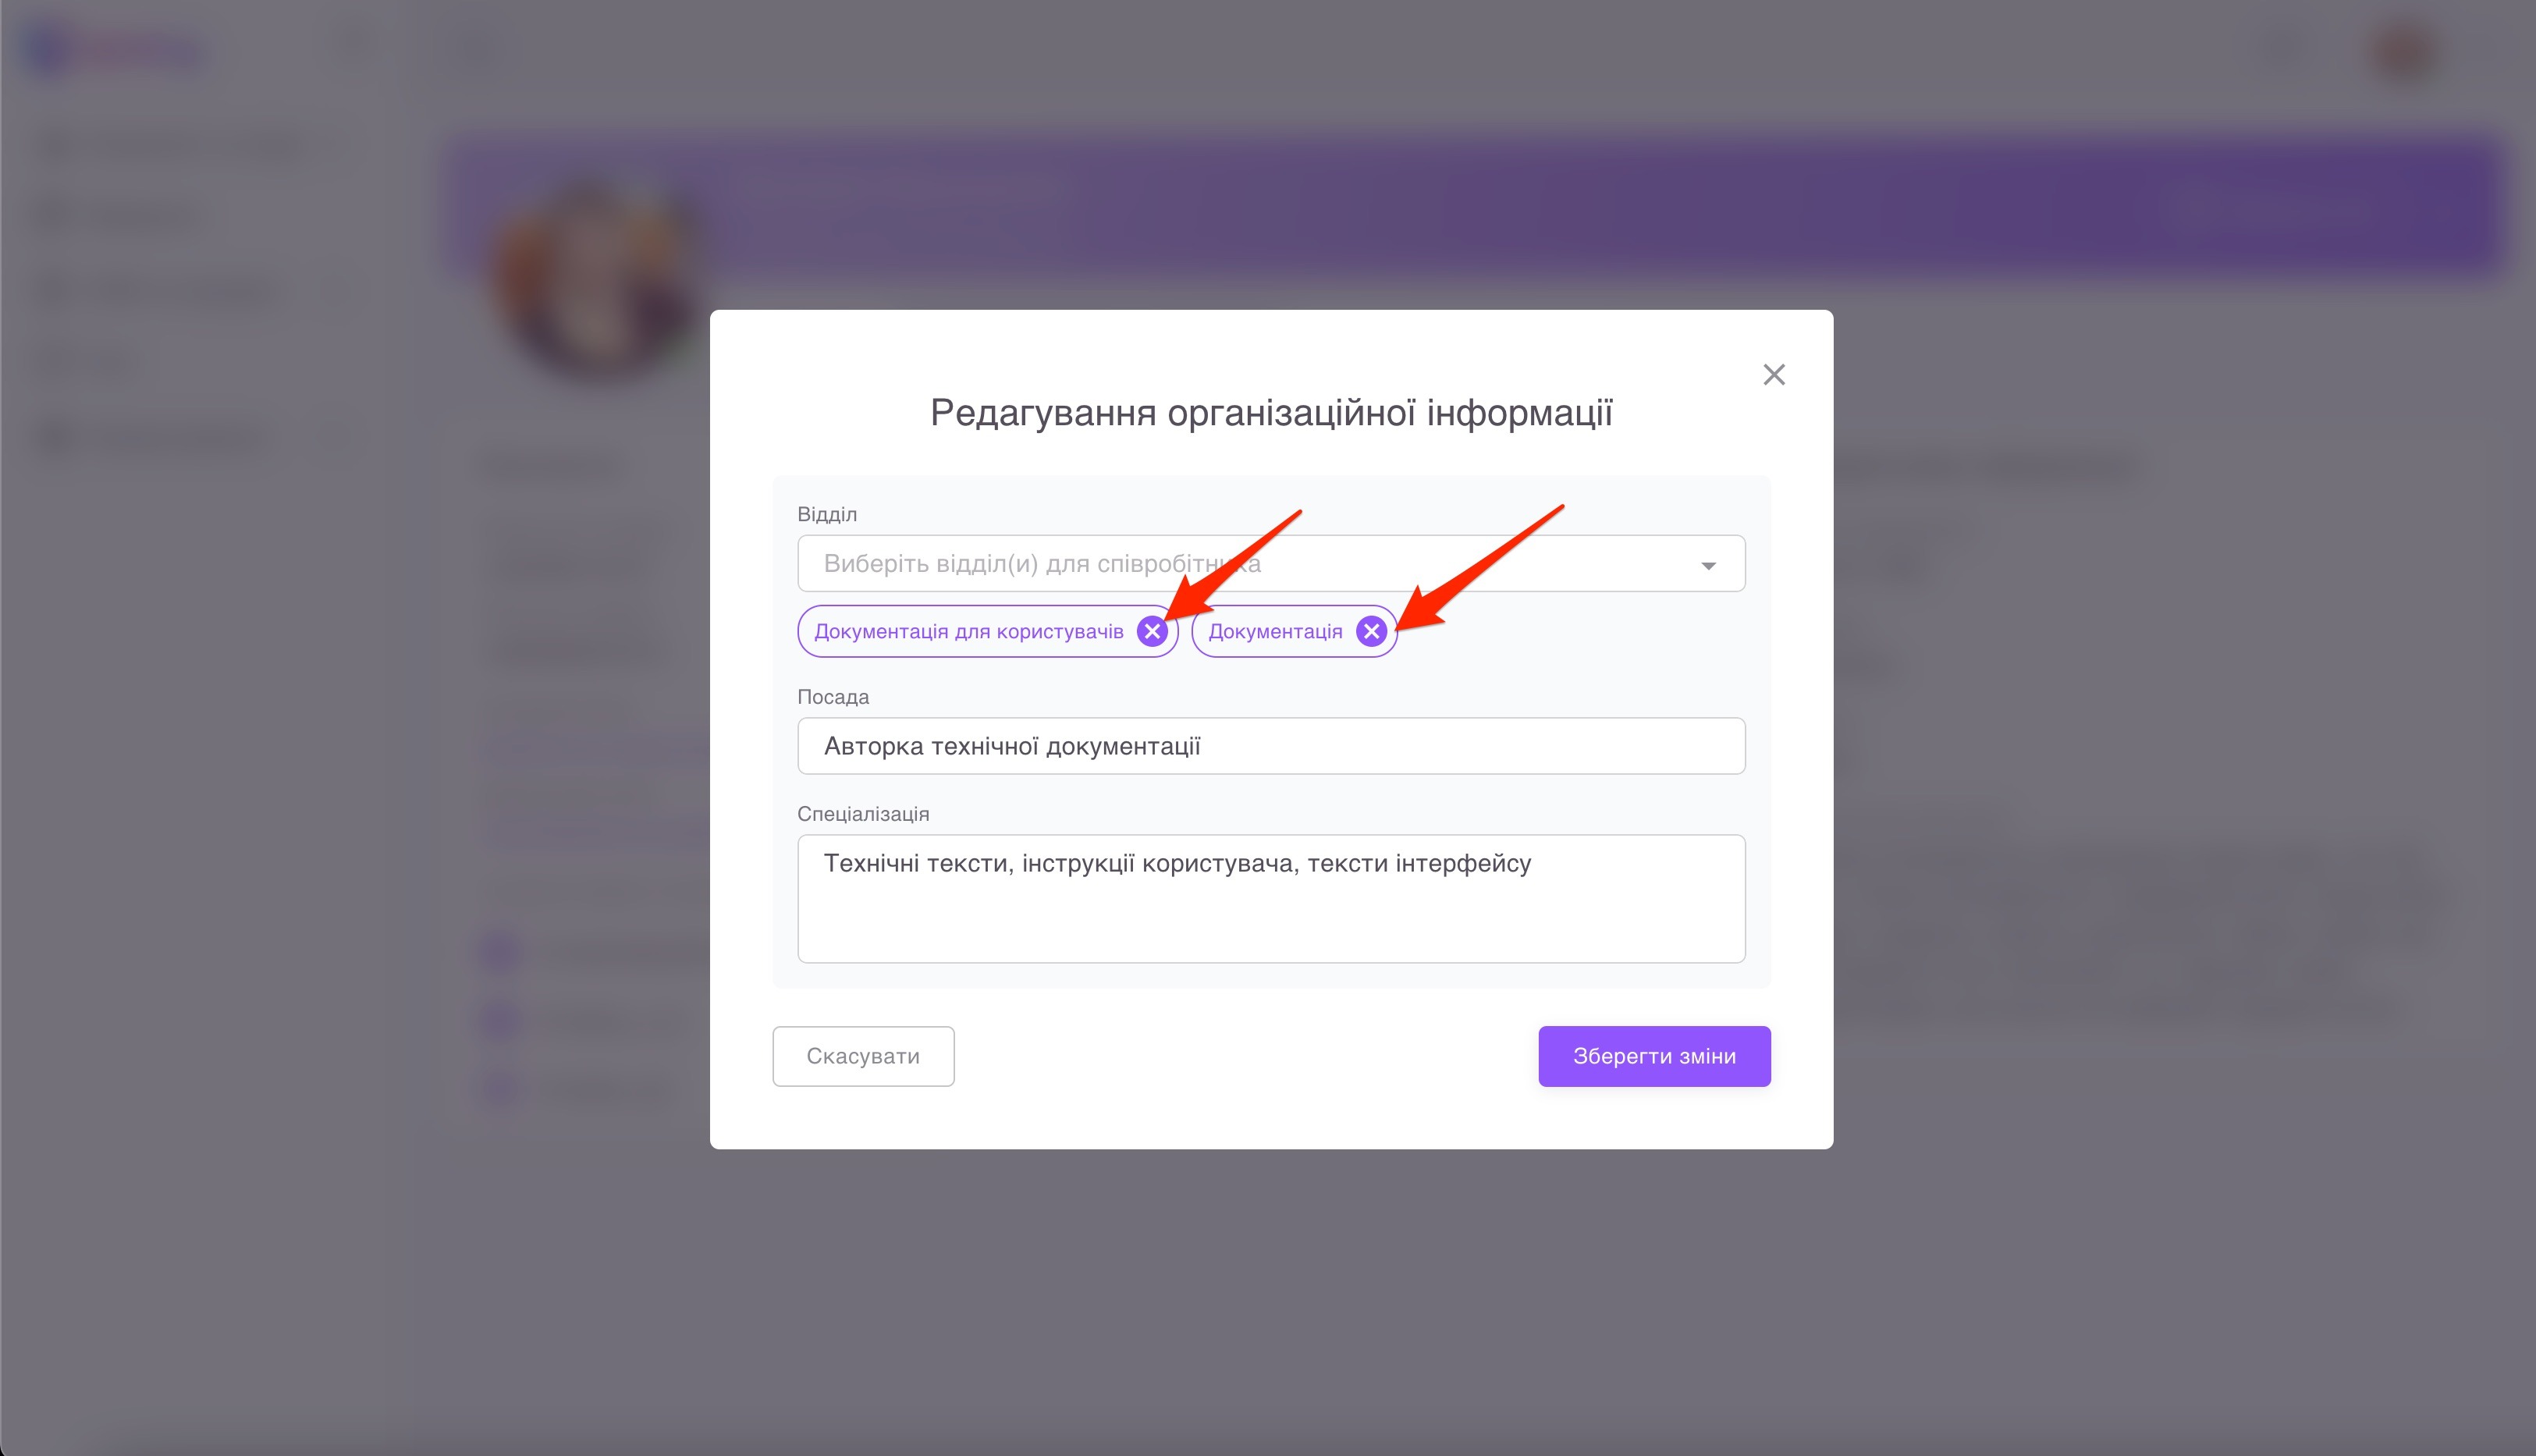Image resolution: width=2536 pixels, height=1456 pixels.
Task: Click the 'Посада' field label
Action: pos(833,697)
